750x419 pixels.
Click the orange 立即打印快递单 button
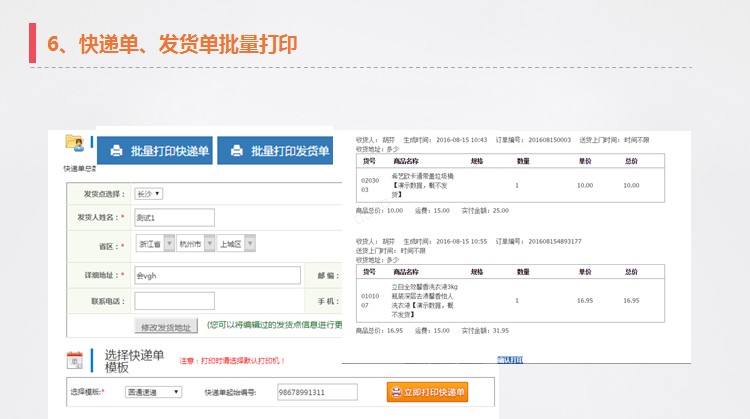tap(427, 393)
